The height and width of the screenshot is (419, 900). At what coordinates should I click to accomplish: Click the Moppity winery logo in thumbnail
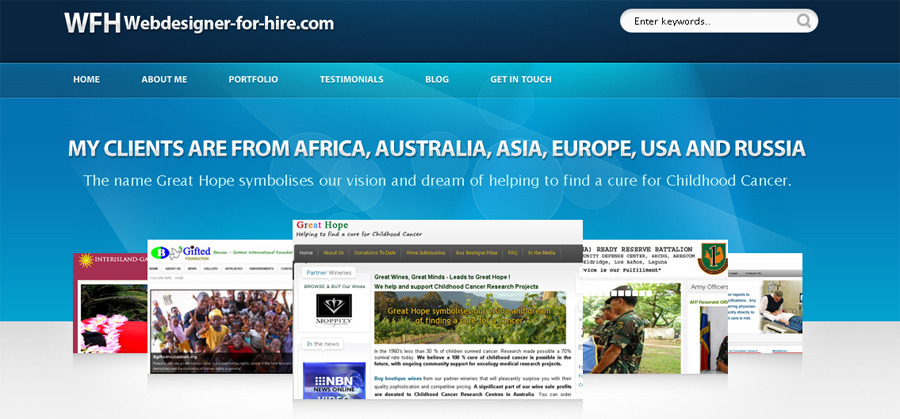334,309
